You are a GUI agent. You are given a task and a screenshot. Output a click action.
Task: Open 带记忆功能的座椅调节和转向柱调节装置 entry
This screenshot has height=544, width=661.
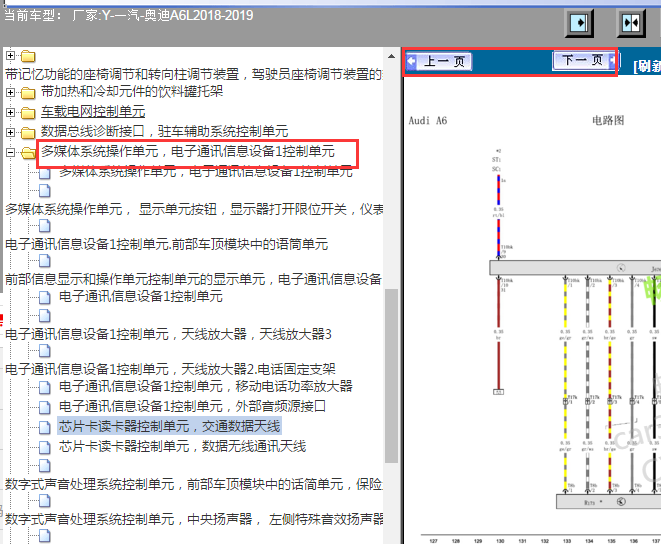(193, 74)
